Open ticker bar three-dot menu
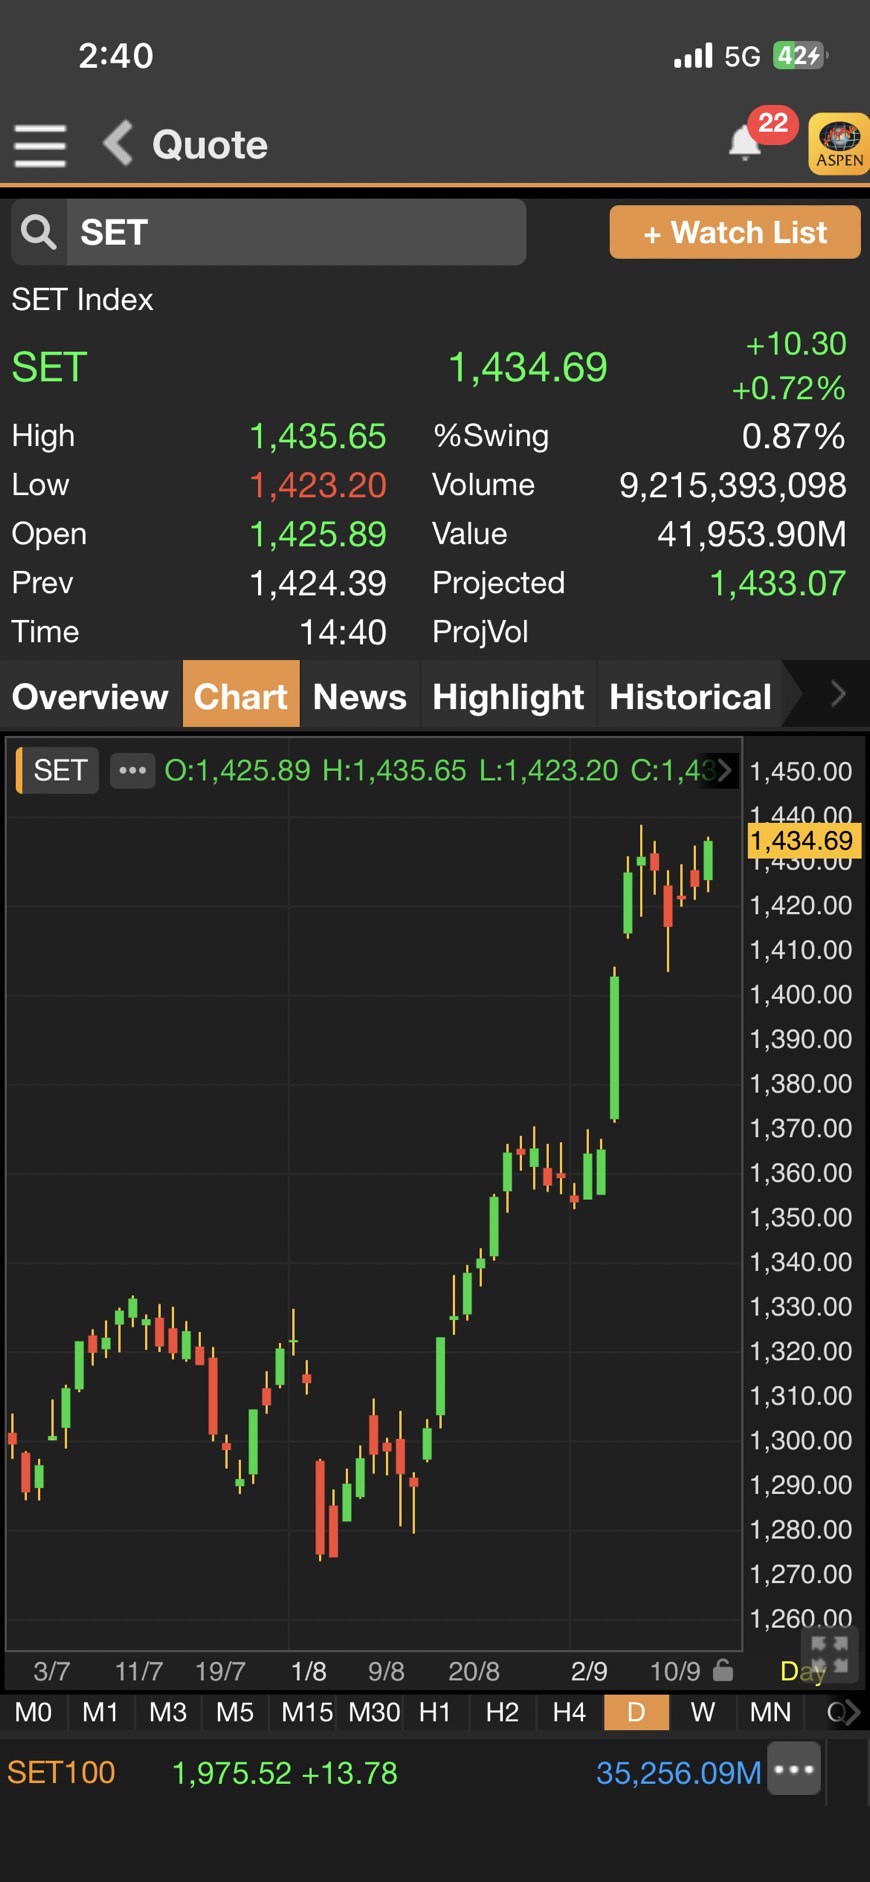Screen dimensions: 870x1882 [x=794, y=1769]
